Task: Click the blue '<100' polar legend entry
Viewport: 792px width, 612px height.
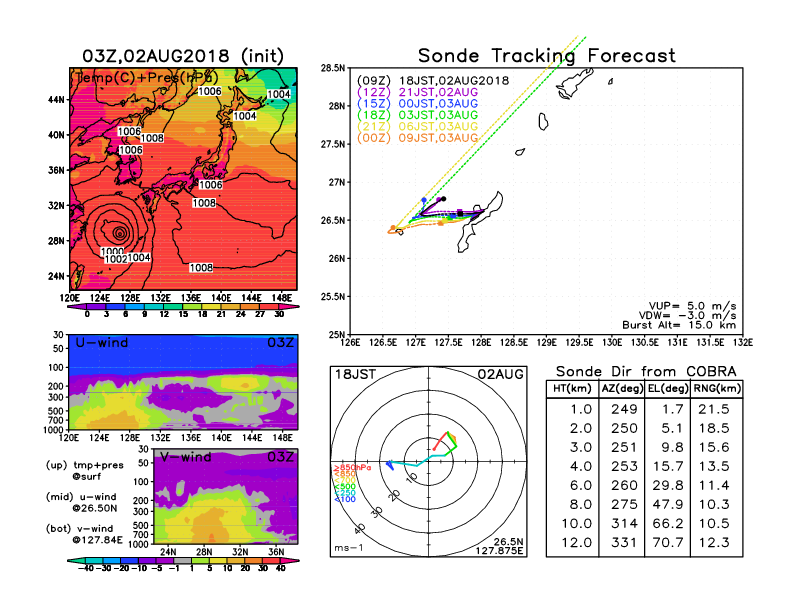Action: coord(344,499)
